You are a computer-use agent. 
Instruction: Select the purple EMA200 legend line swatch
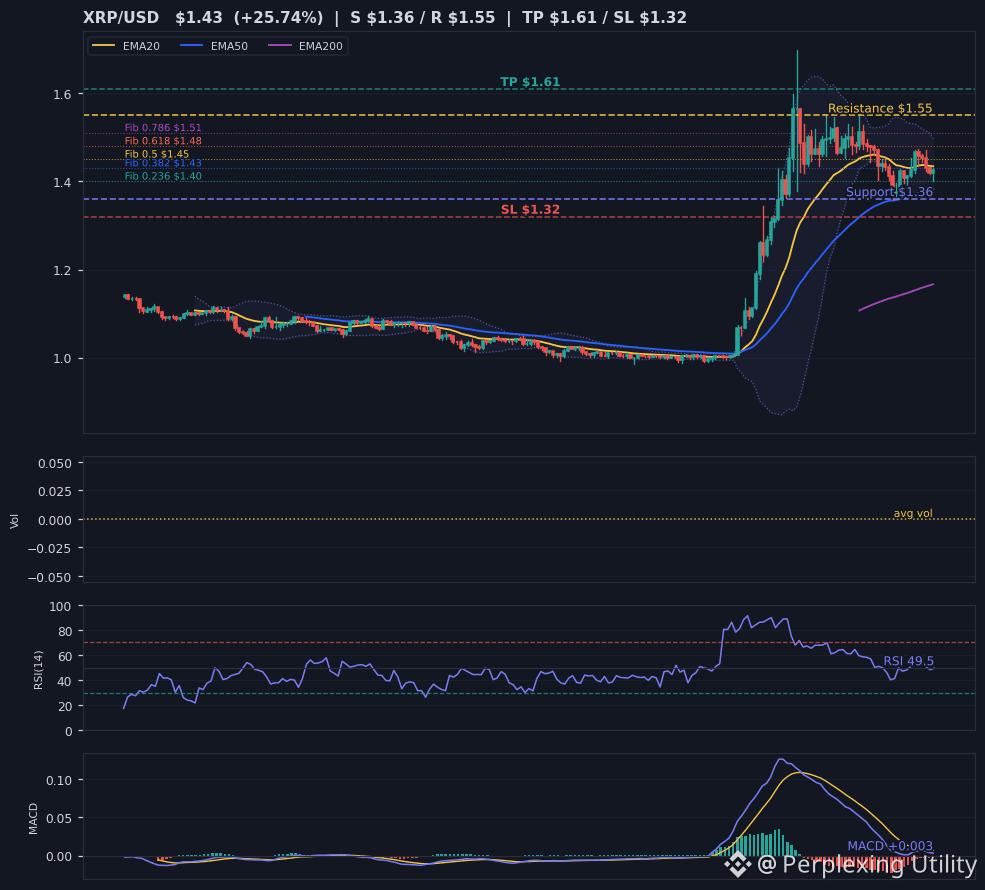tap(280, 46)
